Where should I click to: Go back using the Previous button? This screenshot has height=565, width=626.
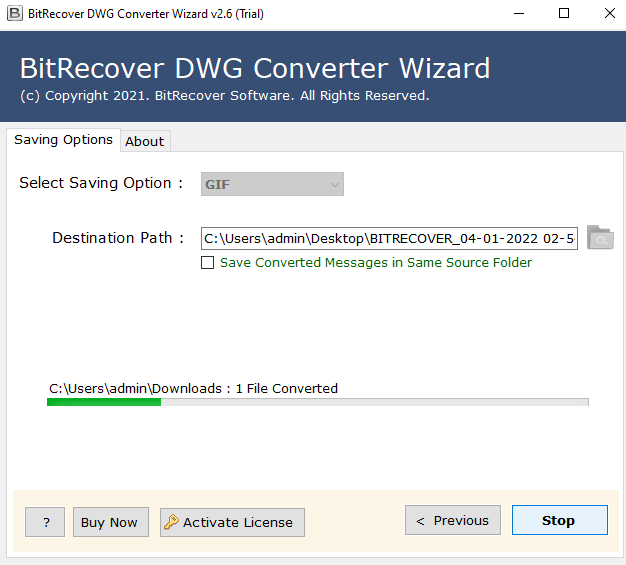point(453,520)
